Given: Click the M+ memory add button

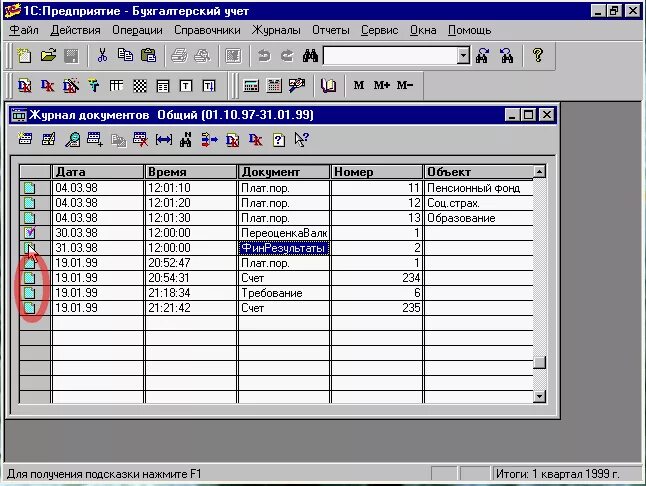Looking at the screenshot, I should 382,85.
